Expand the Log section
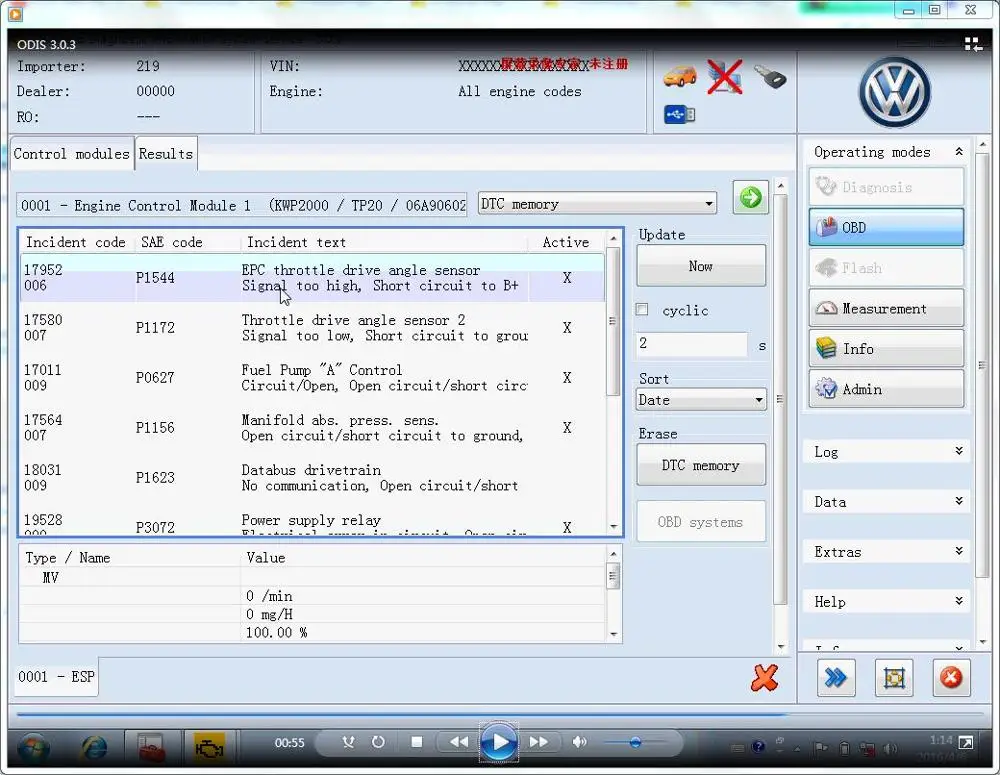This screenshot has width=1000, height=775. point(959,451)
